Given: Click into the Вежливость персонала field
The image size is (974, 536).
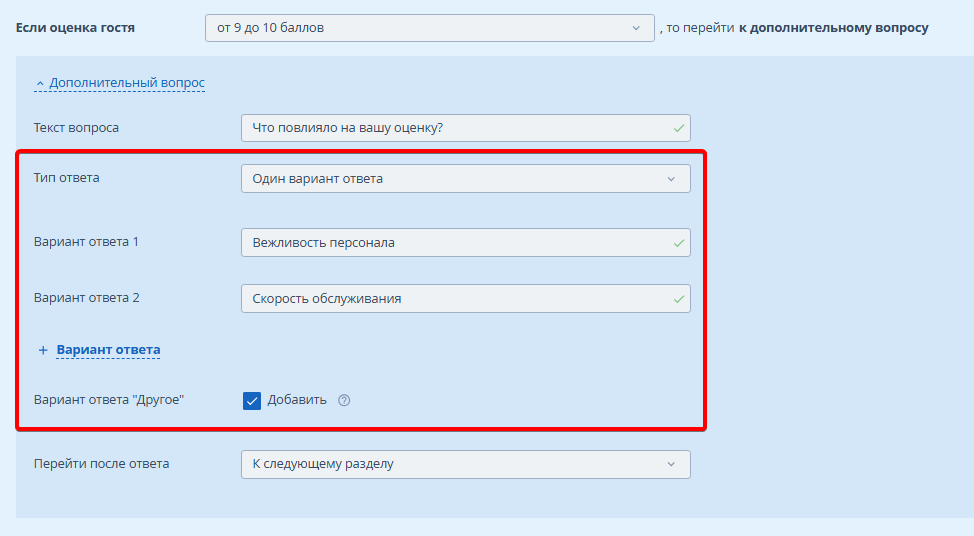Looking at the screenshot, I should click(455, 243).
